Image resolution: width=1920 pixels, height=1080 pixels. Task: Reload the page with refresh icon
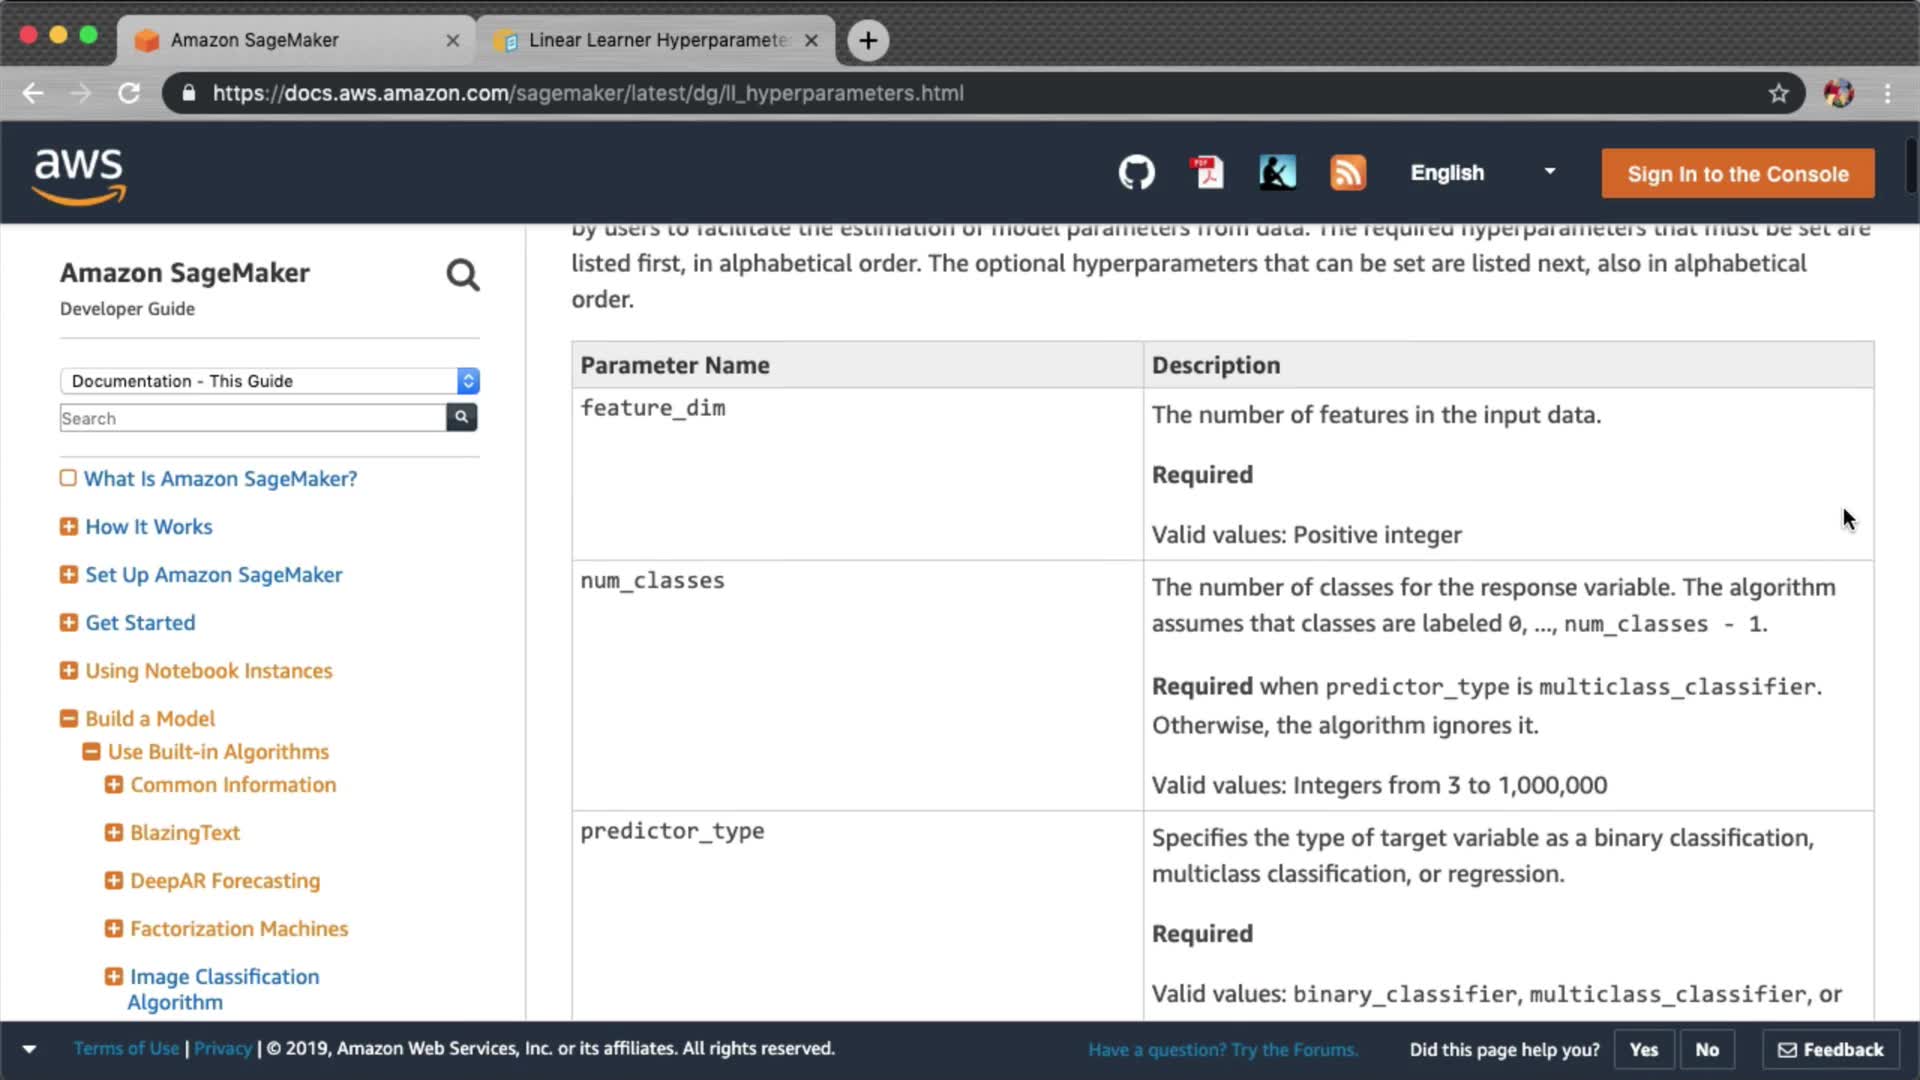tap(129, 93)
